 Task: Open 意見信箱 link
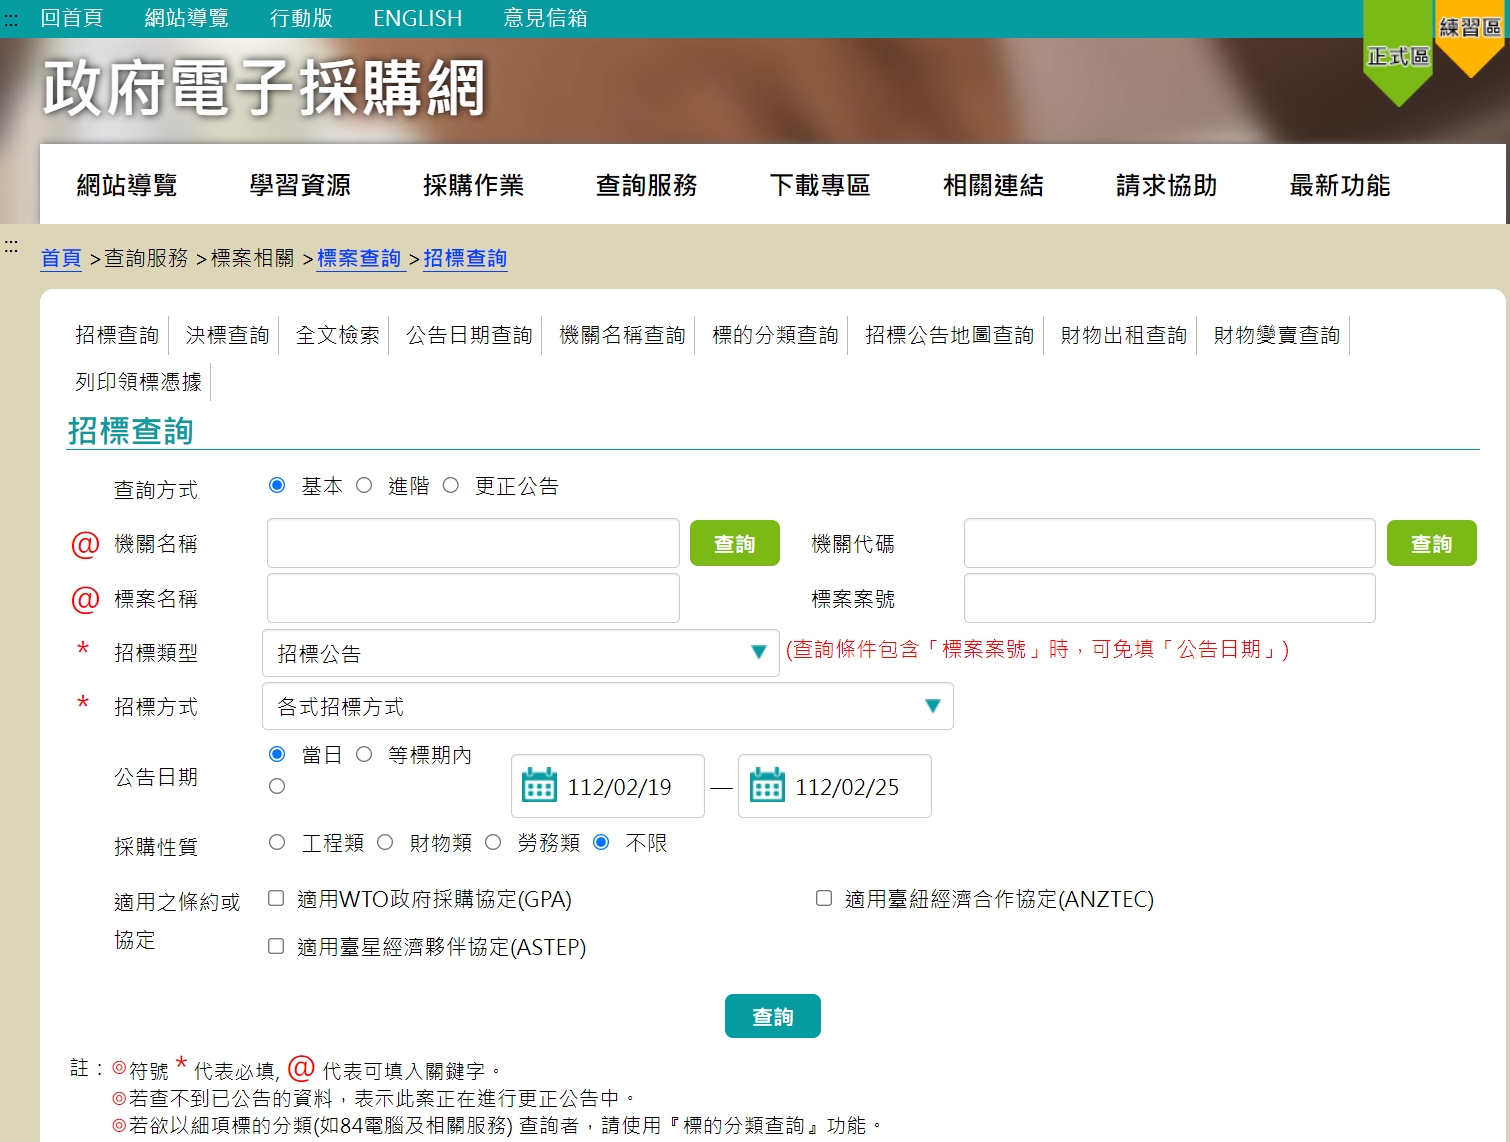(x=546, y=18)
